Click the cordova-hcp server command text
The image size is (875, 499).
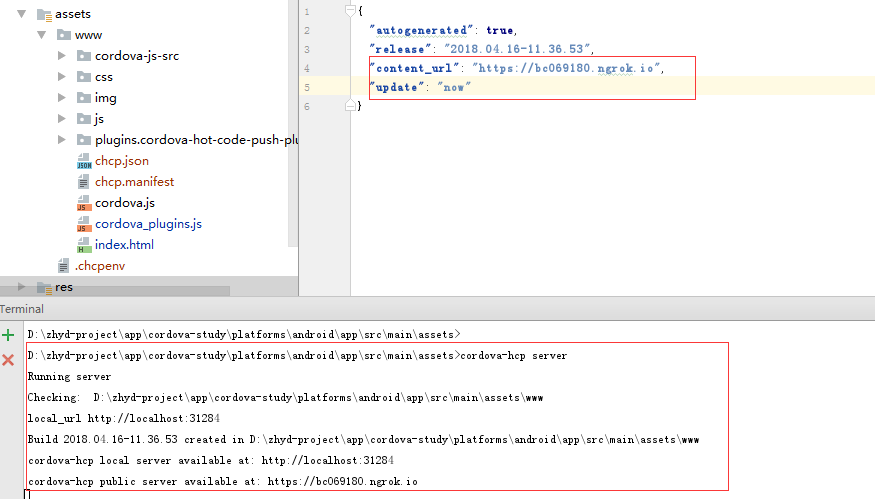[513, 356]
